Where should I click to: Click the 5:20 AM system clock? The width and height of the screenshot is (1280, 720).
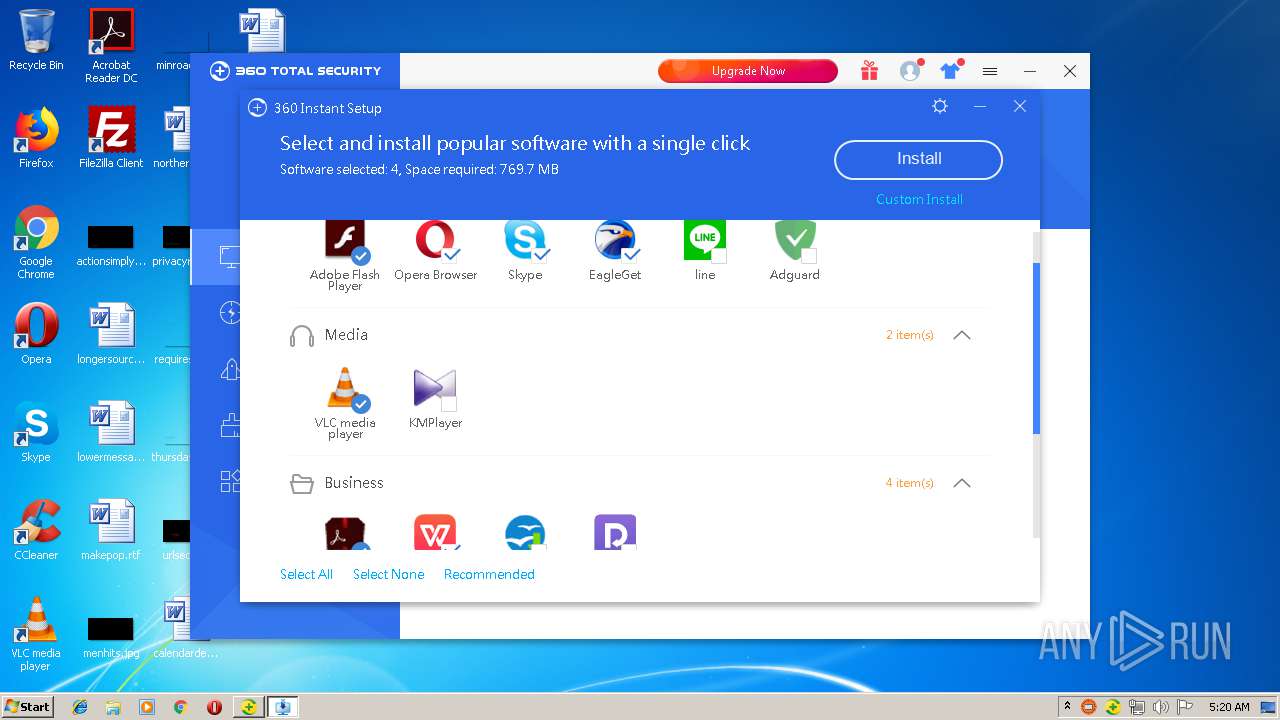pyautogui.click(x=1229, y=707)
